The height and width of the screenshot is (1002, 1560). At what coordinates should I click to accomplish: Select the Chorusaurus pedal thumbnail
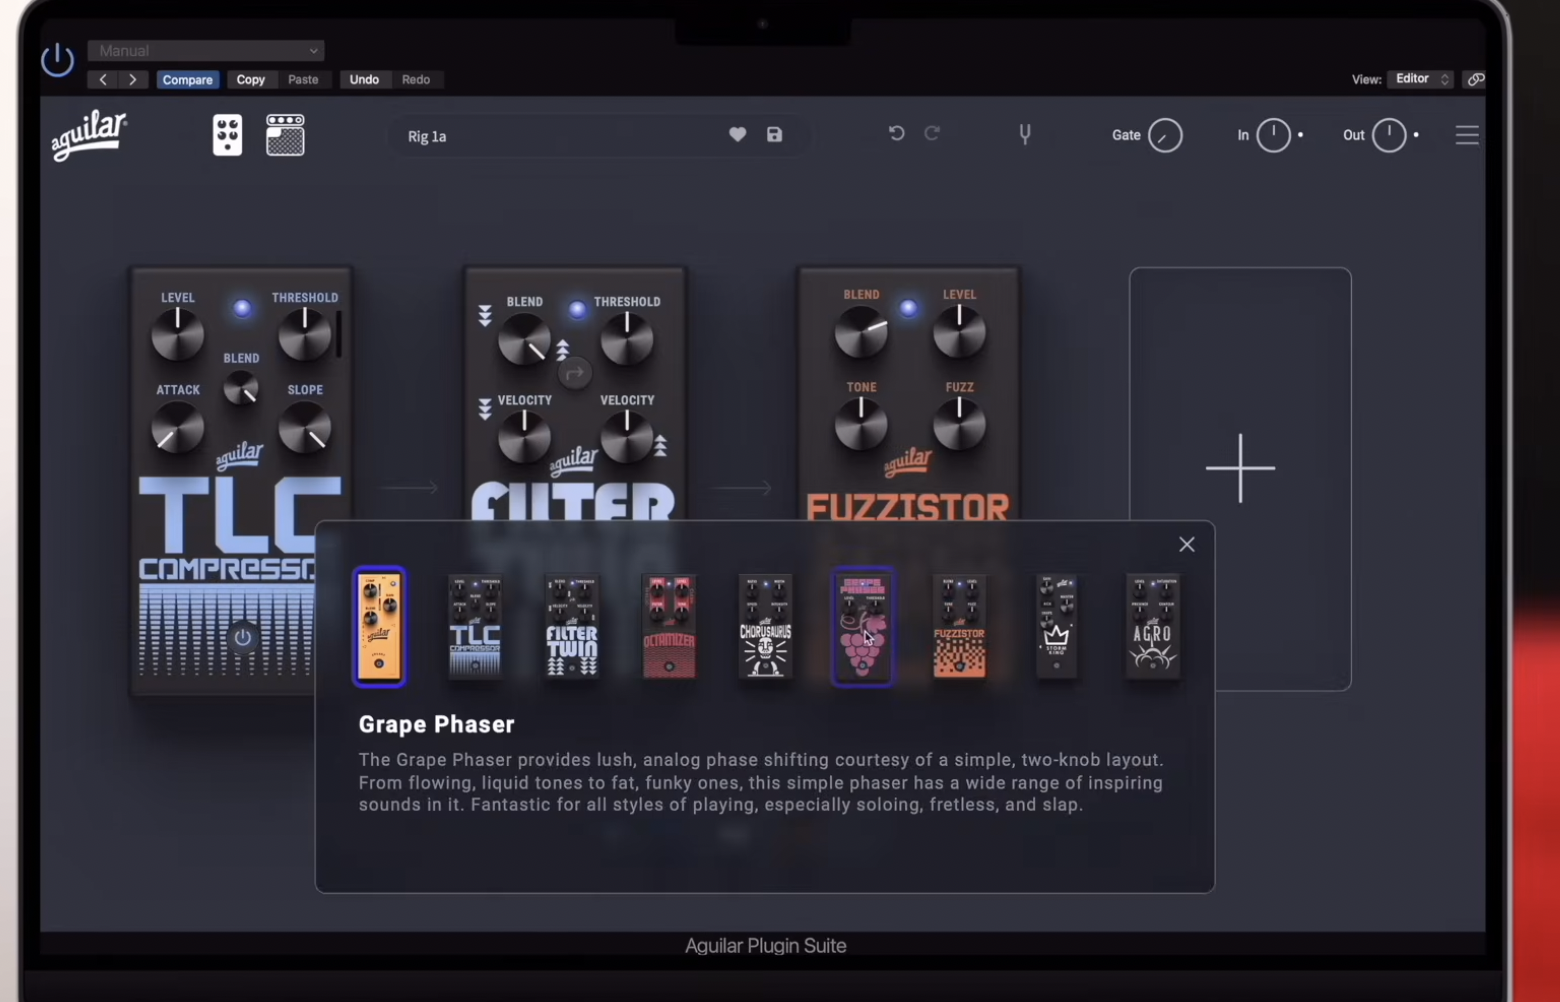click(x=765, y=626)
